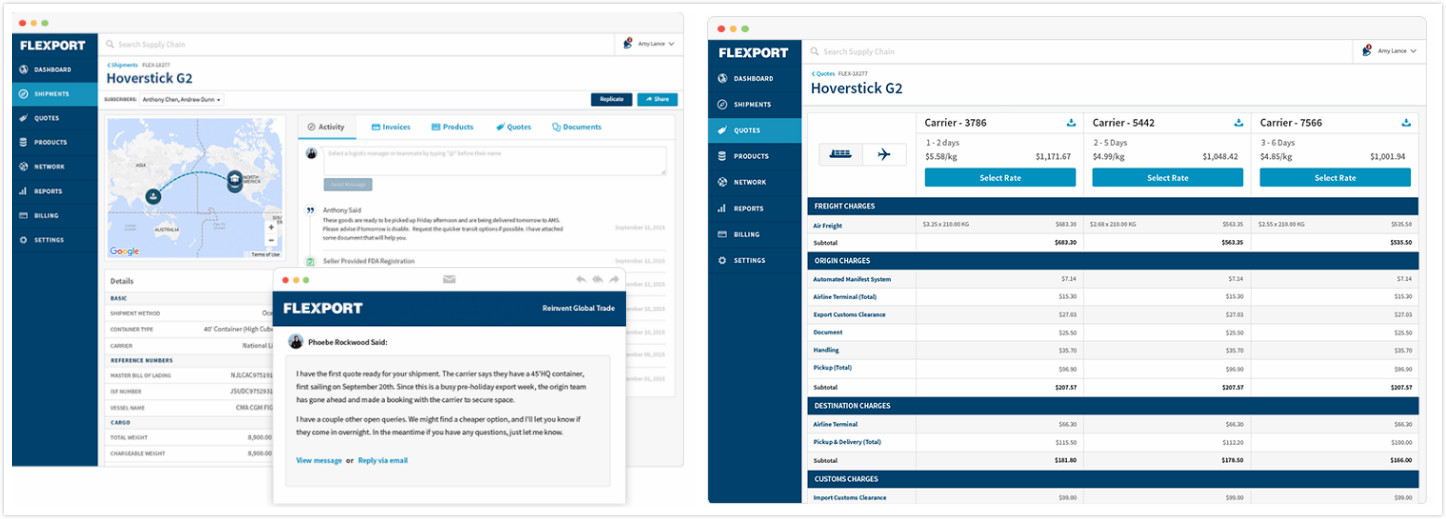
Task: Click the Share button
Action: tap(657, 99)
